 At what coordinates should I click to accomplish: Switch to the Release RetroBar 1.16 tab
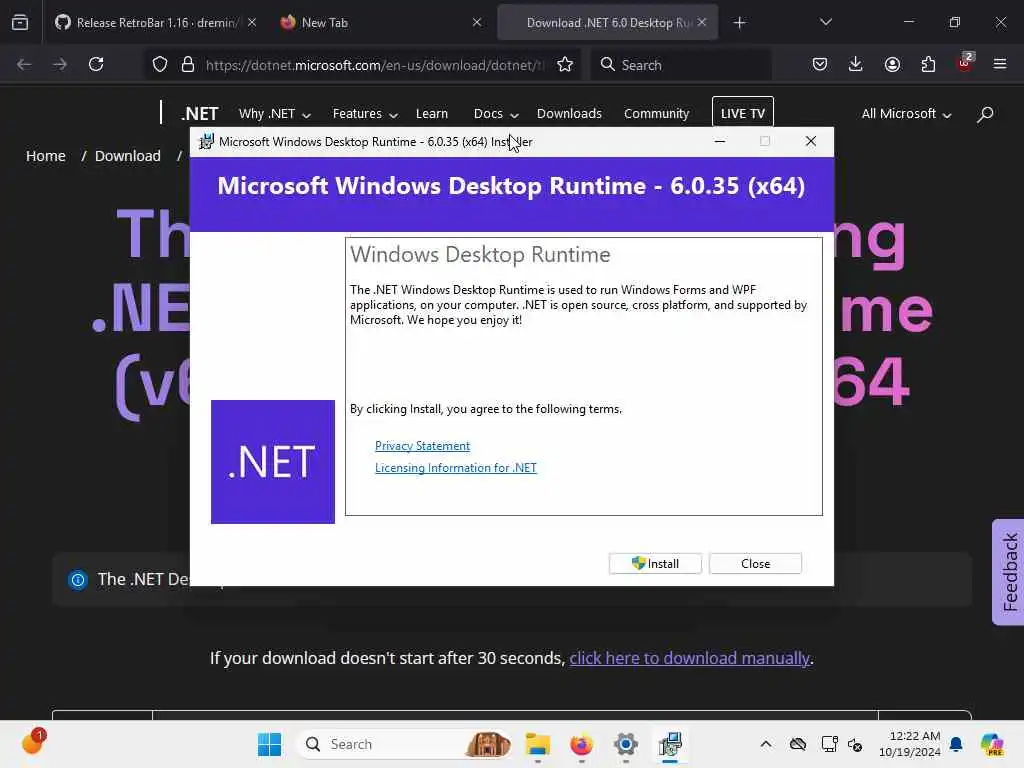click(x=157, y=23)
